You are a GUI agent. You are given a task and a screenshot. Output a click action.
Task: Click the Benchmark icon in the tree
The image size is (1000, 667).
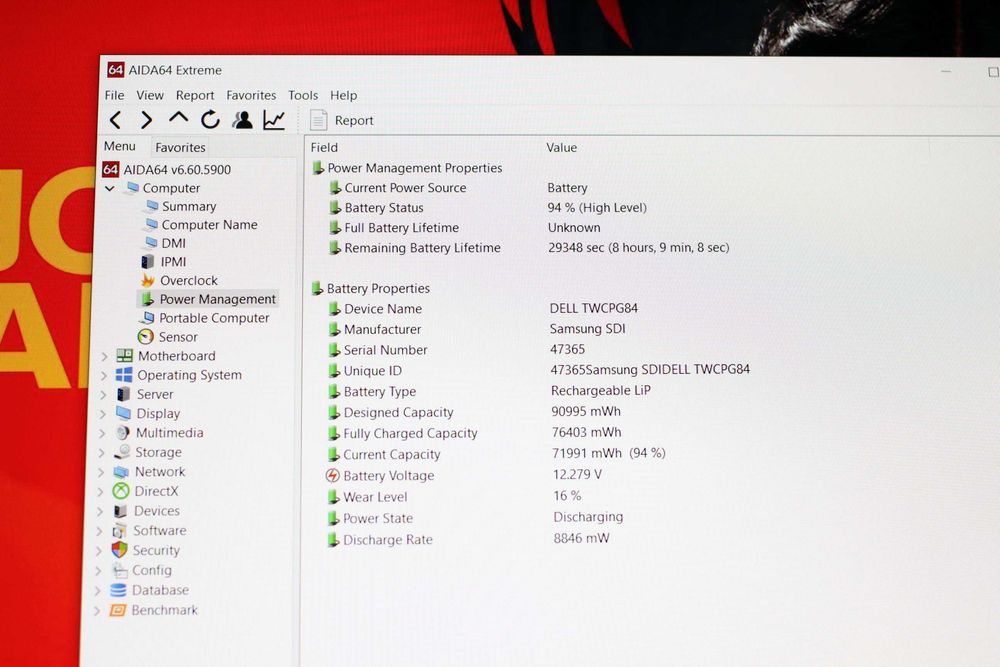(117, 610)
